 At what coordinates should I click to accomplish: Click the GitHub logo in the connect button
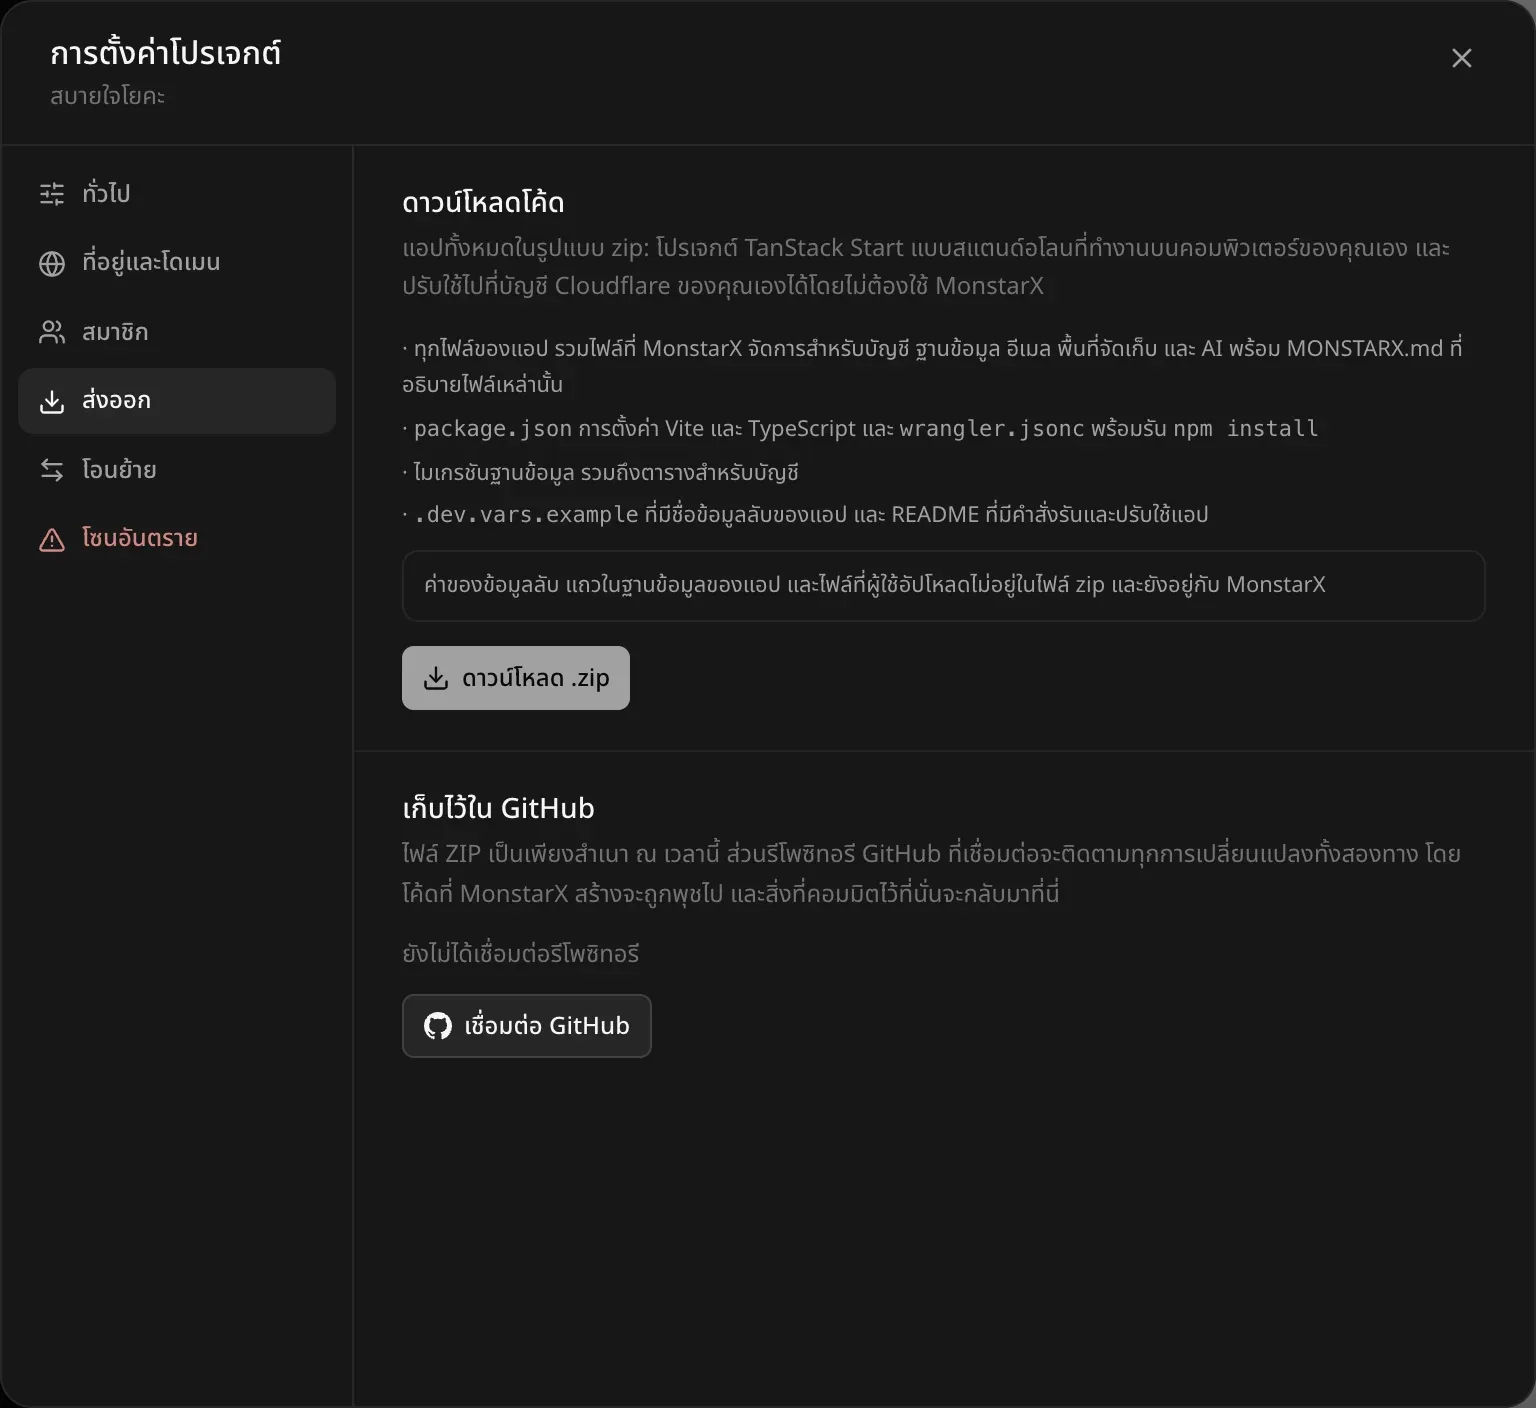(438, 1026)
